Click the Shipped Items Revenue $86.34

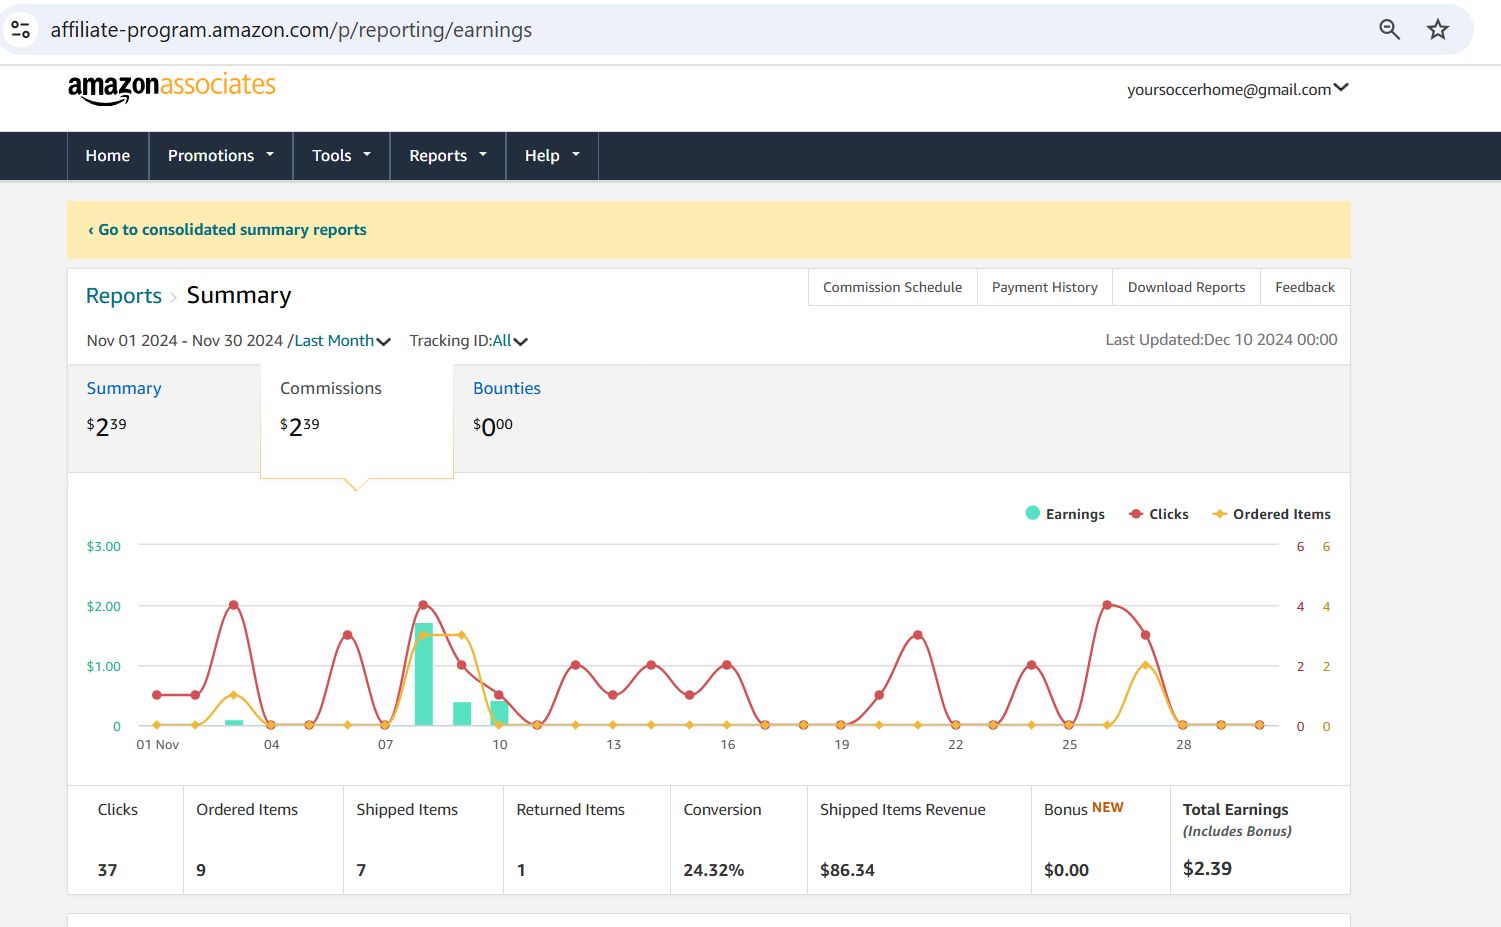pyautogui.click(x=847, y=870)
